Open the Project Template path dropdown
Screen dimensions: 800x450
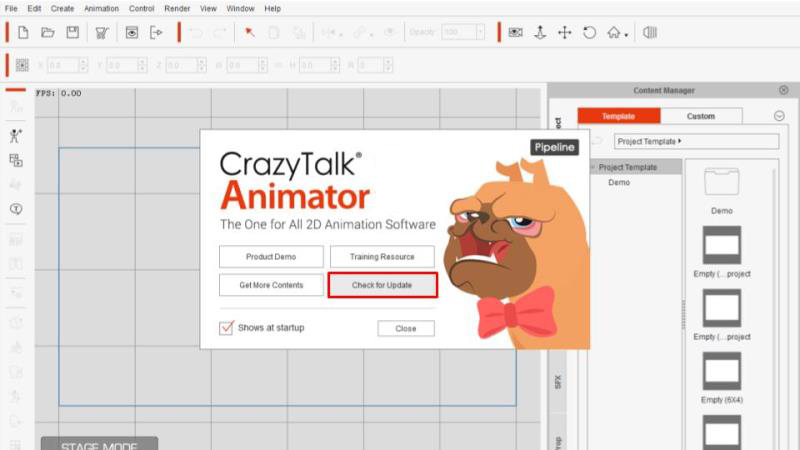pos(696,141)
